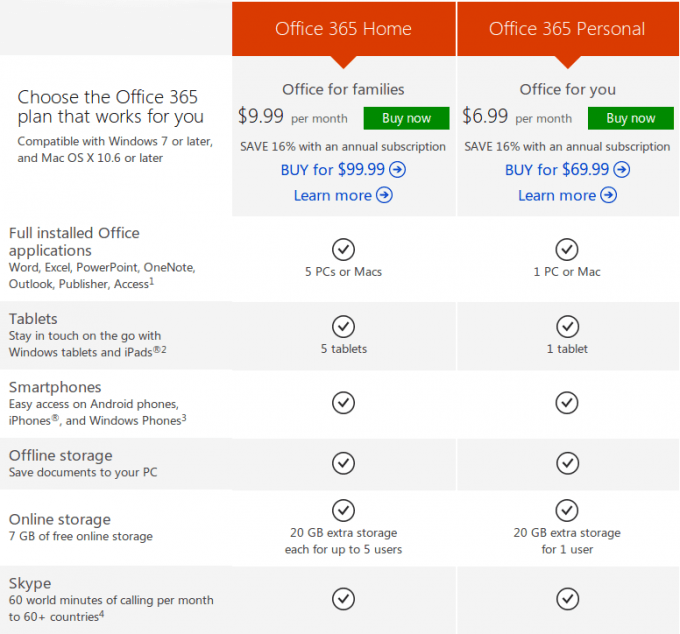Open the BUY for $99.99 annual link
Viewport: 680px width, 634px height.
click(343, 169)
